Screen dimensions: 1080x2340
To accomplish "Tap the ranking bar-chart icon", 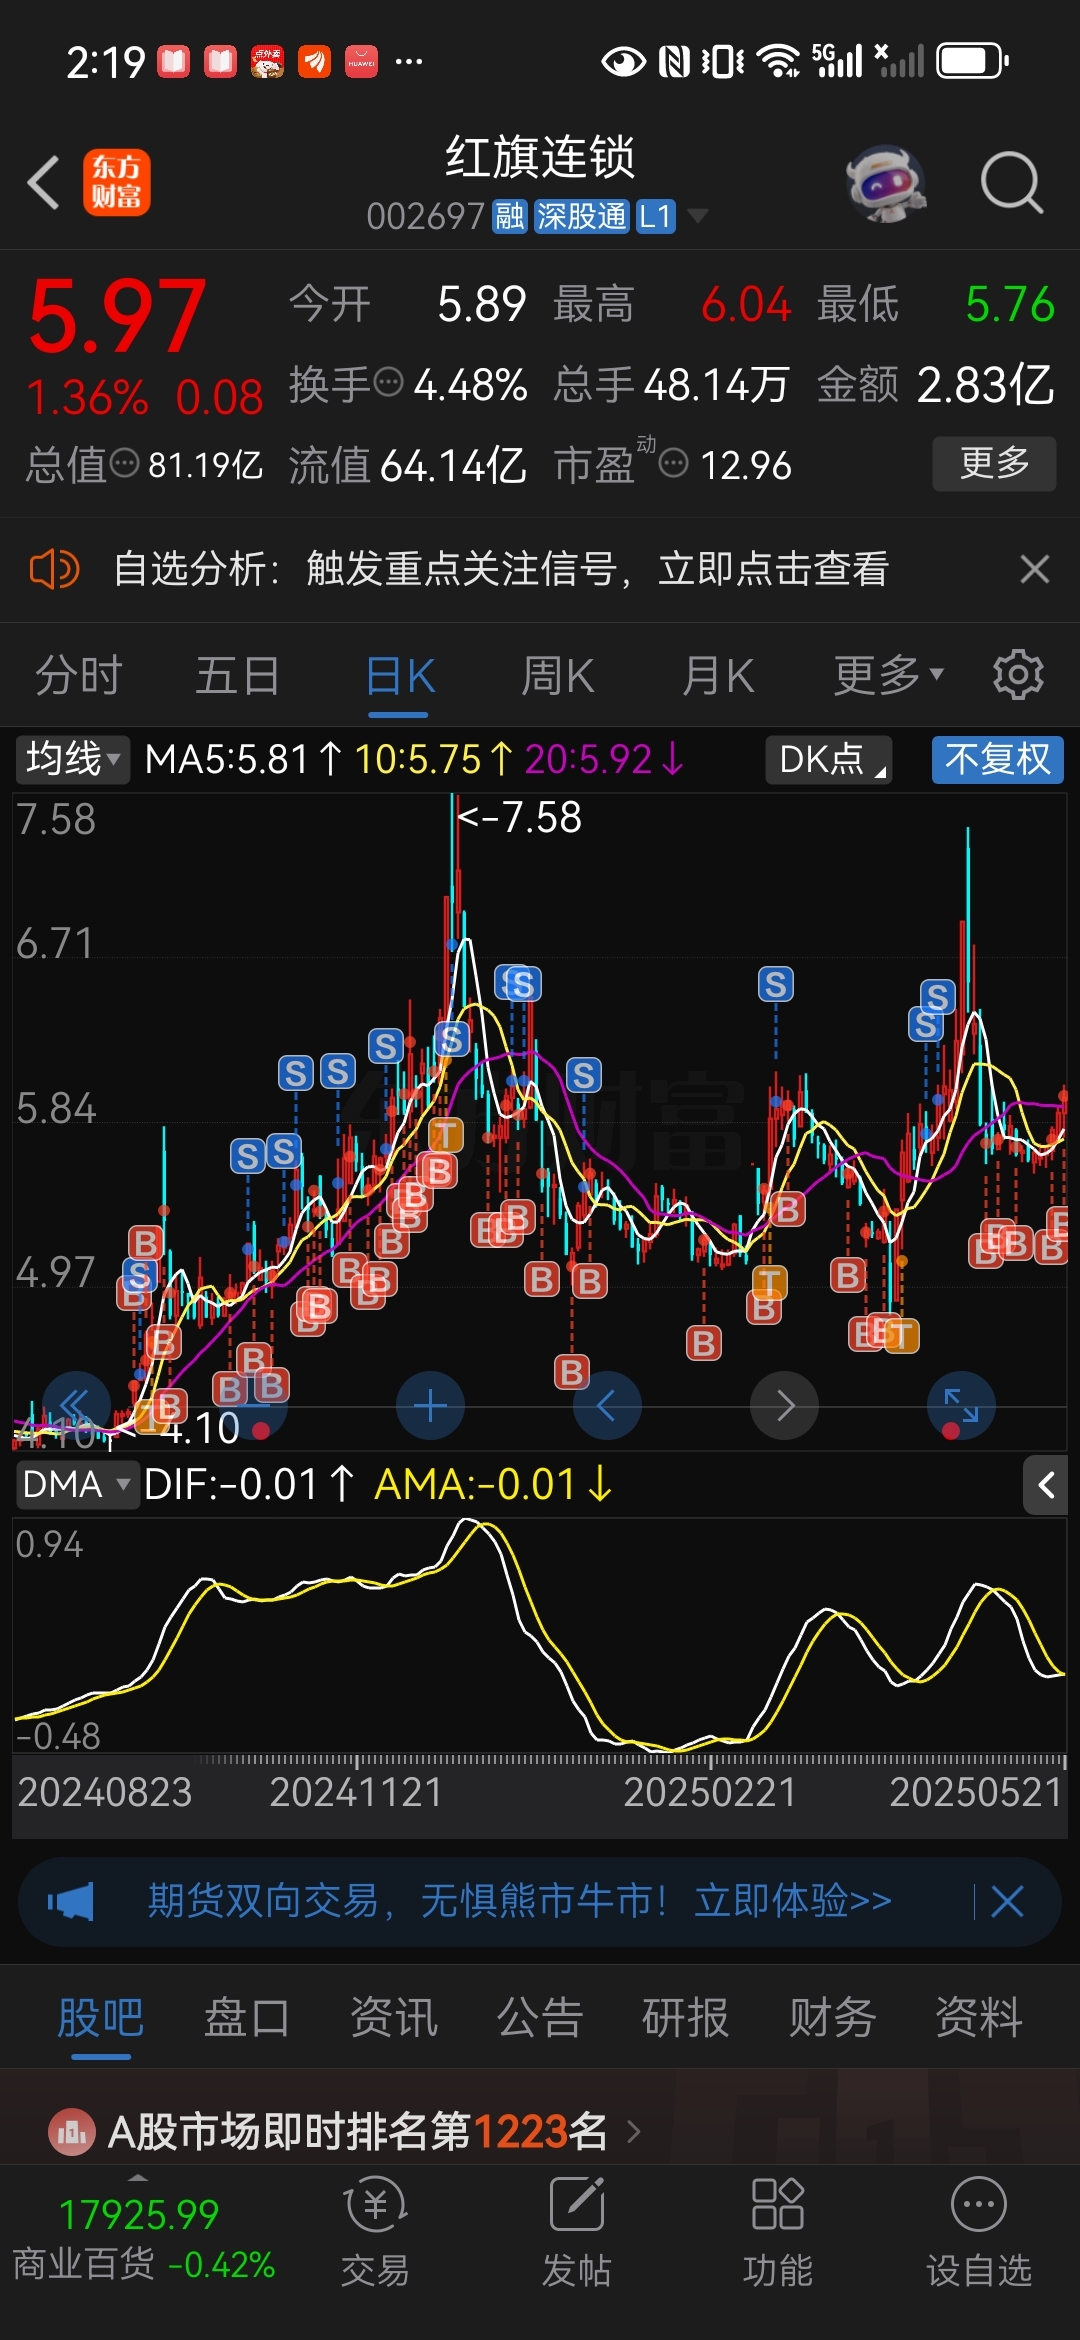I will 71,2132.
